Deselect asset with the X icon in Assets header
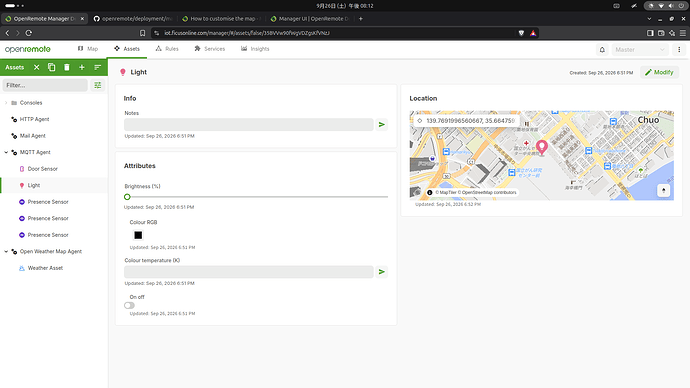The width and height of the screenshot is (690, 388). pyautogui.click(x=37, y=67)
